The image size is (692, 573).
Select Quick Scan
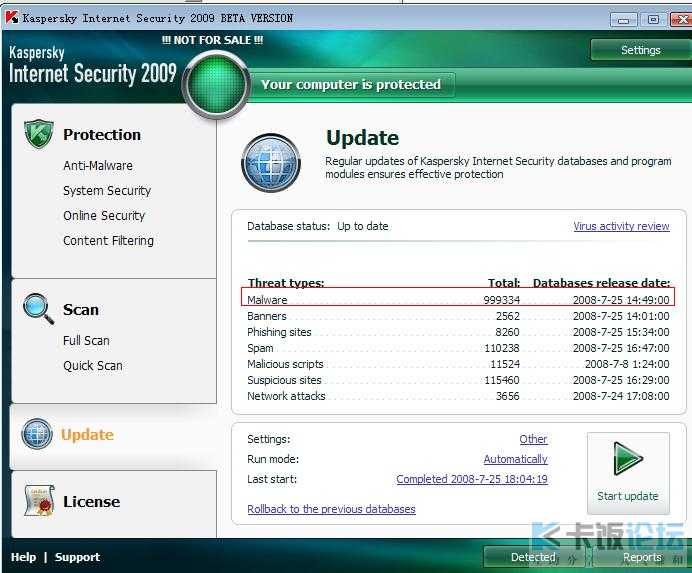coord(93,366)
